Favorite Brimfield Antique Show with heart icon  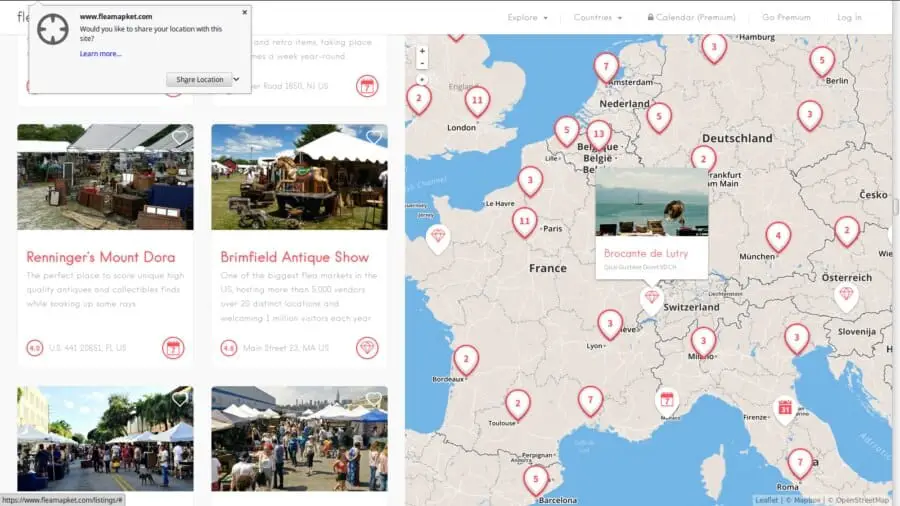point(374,138)
